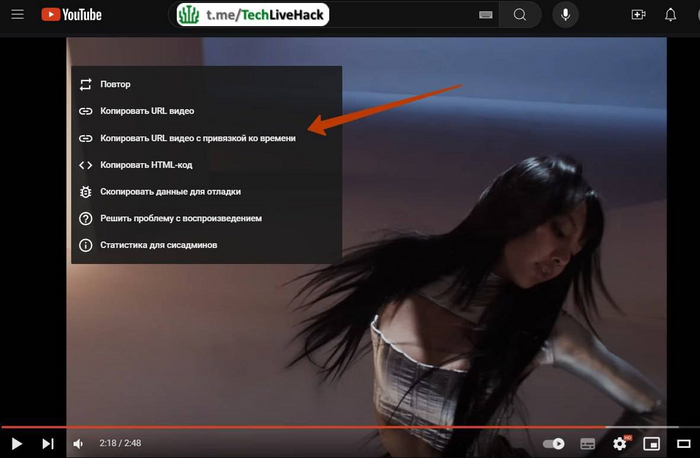Play the video

(x=17, y=444)
